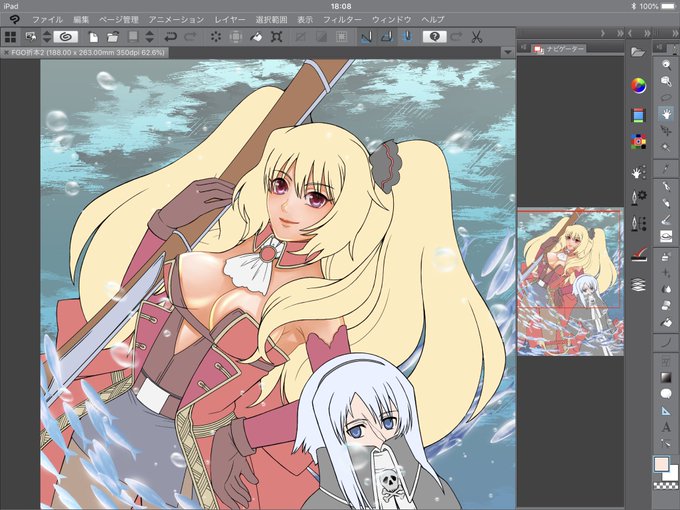680x510 pixels.
Task: Select the Zoom magnifier tool
Action: (x=666, y=65)
